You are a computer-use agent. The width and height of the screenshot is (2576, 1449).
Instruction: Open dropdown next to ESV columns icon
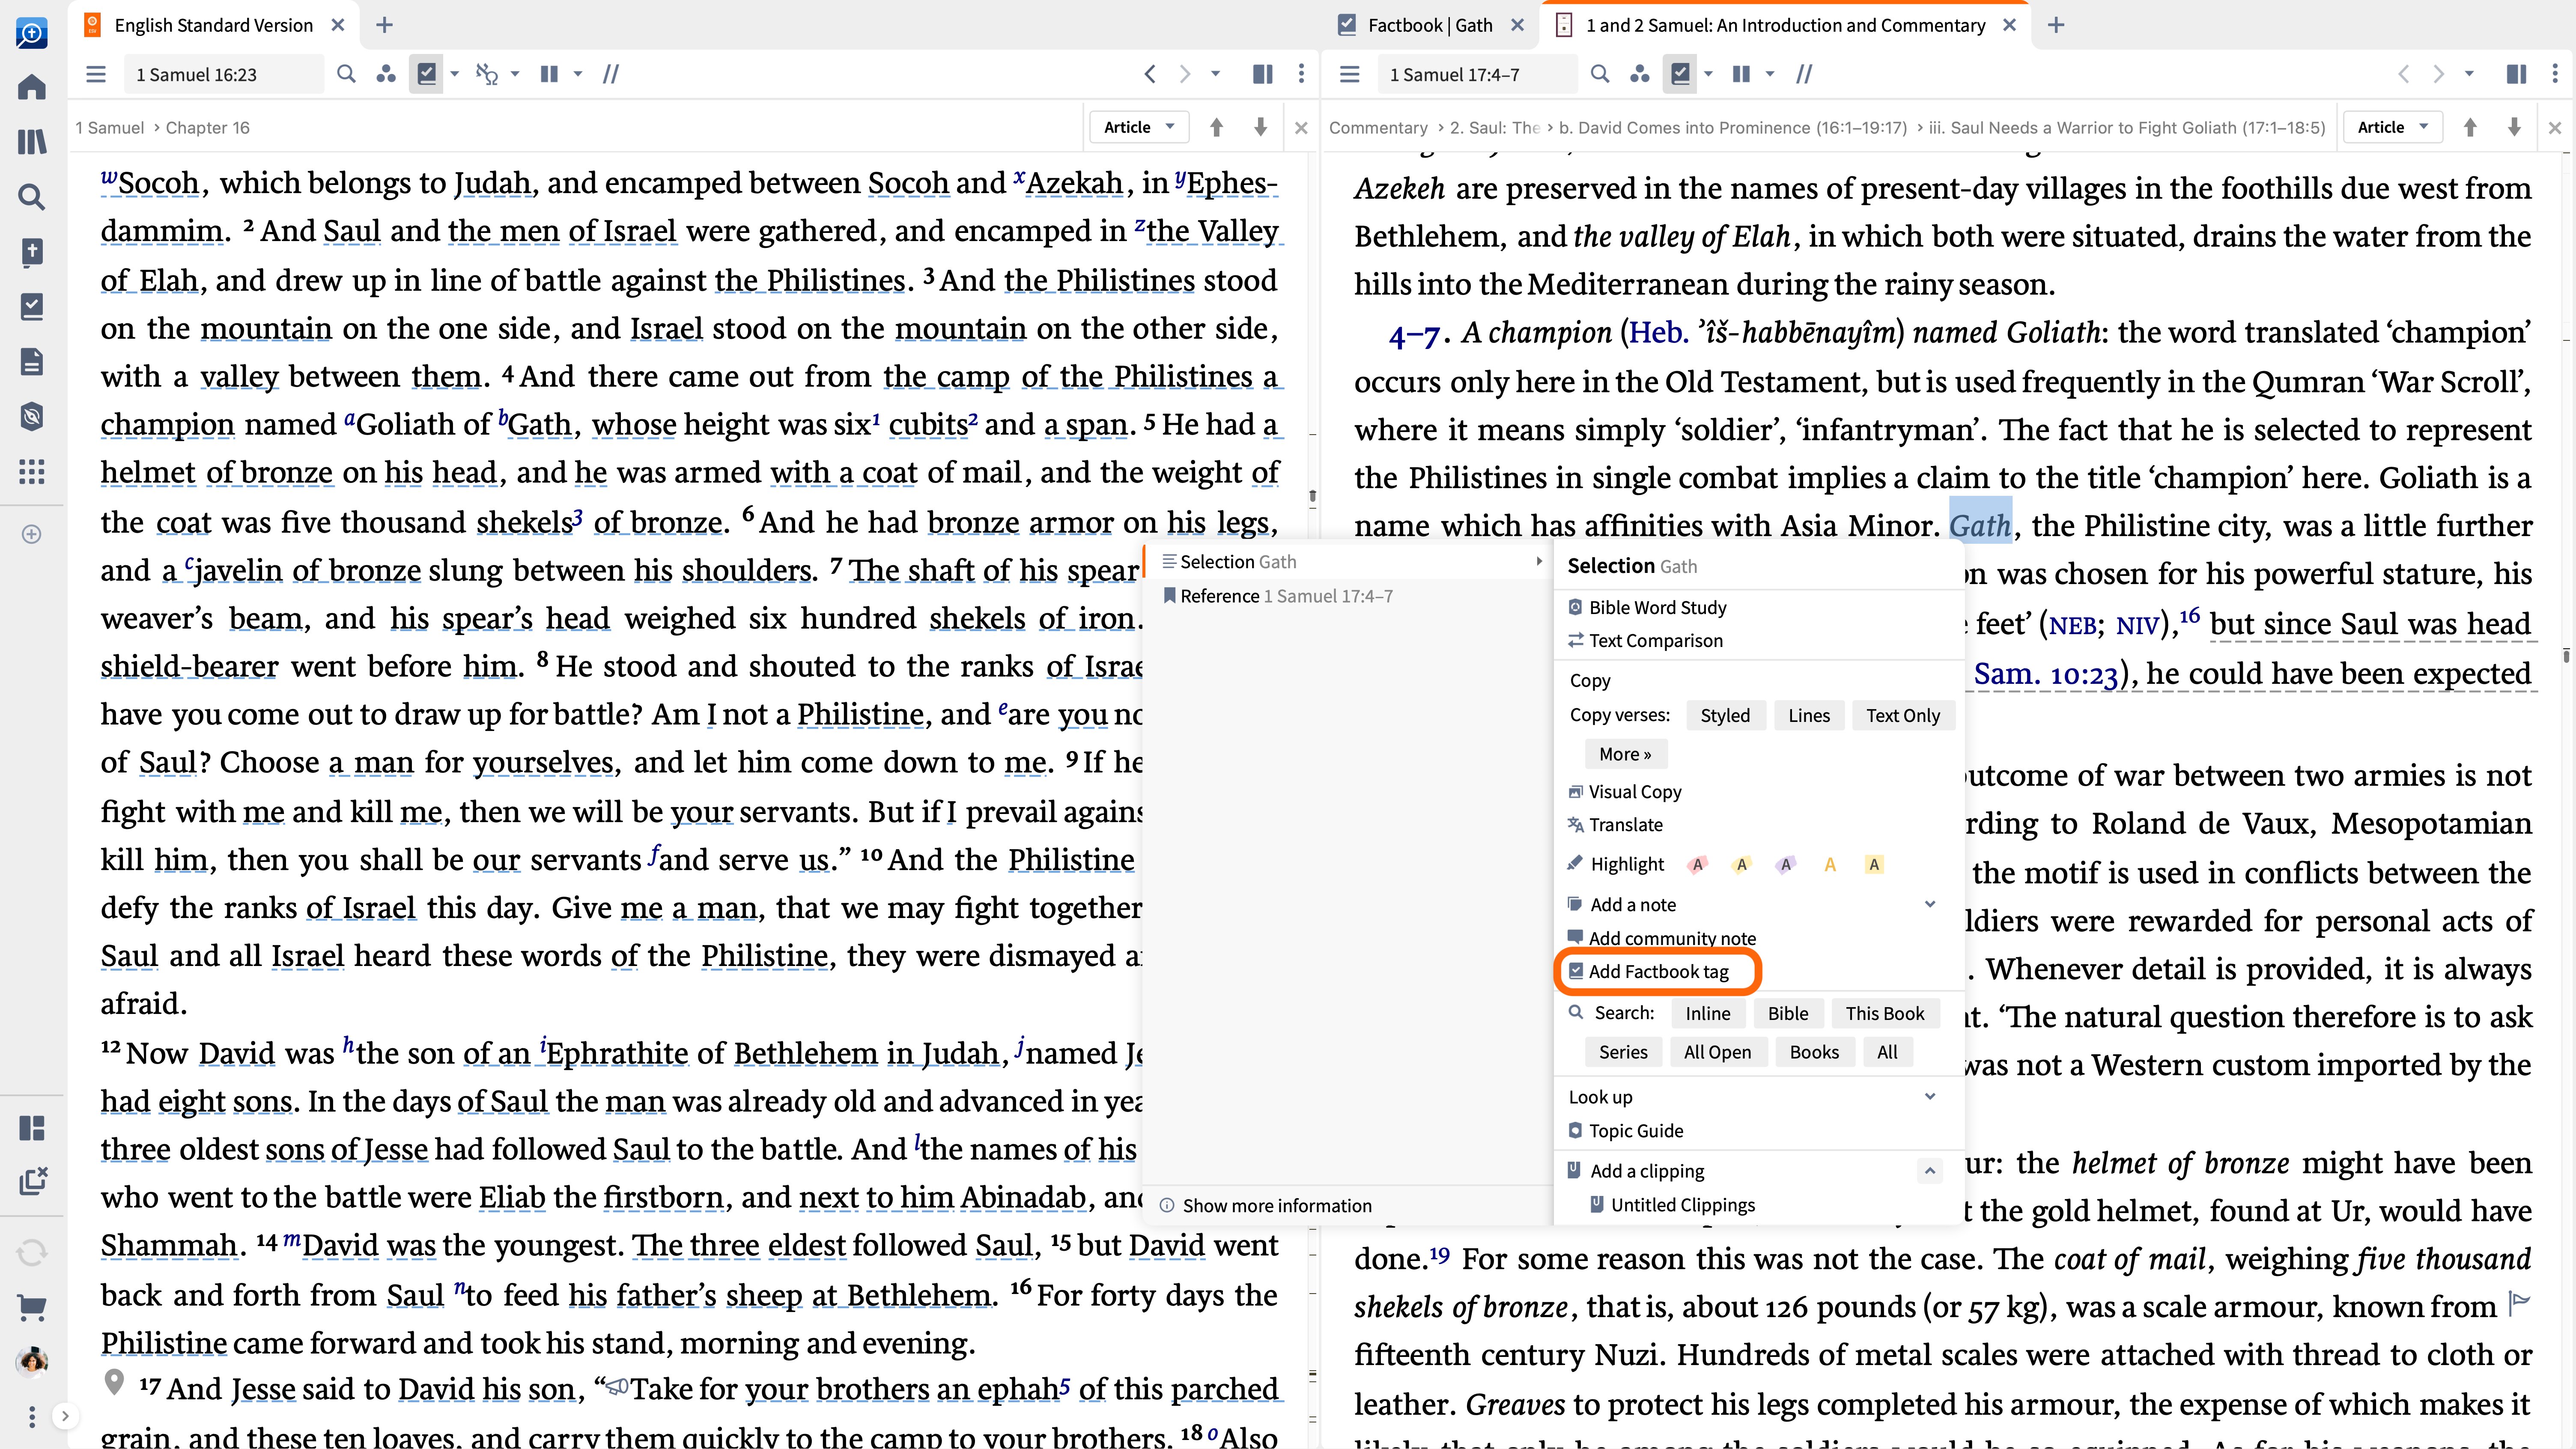click(577, 74)
